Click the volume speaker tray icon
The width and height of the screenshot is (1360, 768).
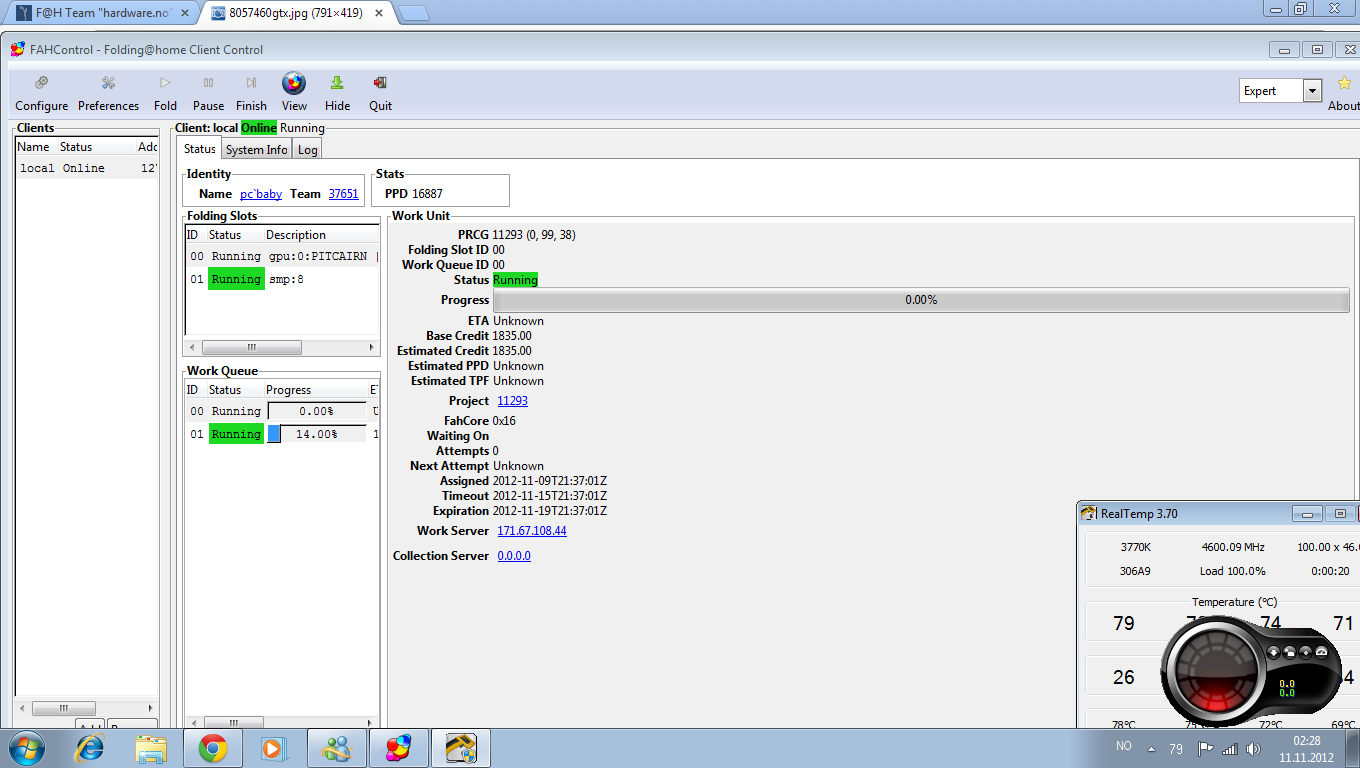tap(1253, 748)
